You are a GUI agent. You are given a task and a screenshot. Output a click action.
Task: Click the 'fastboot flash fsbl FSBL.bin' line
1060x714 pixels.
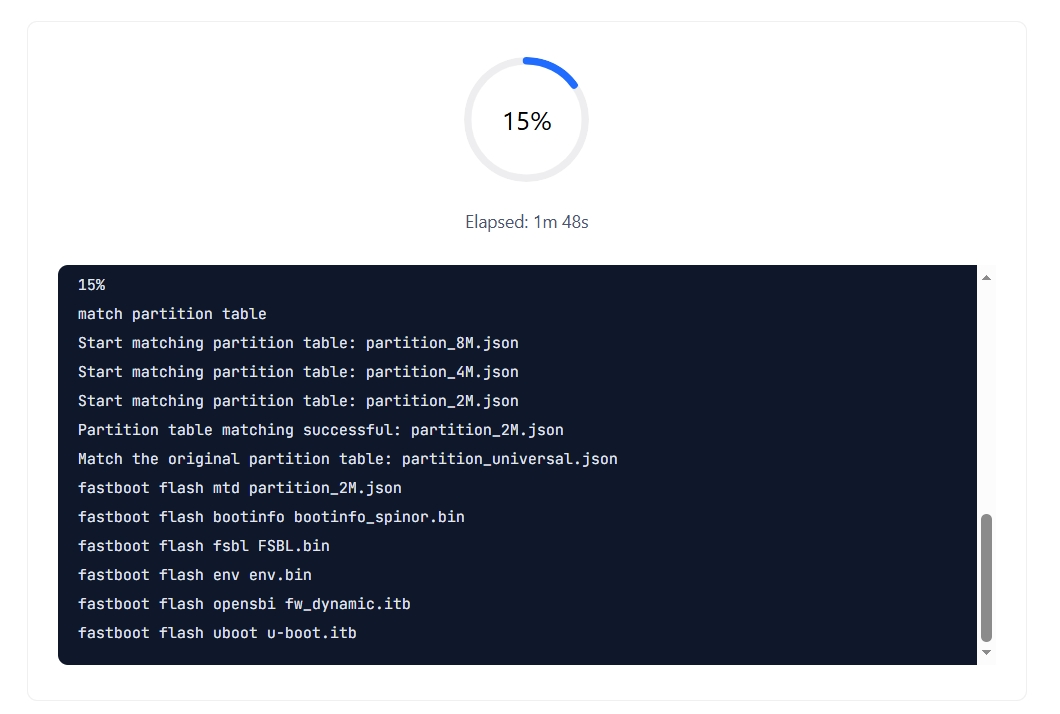(x=203, y=546)
